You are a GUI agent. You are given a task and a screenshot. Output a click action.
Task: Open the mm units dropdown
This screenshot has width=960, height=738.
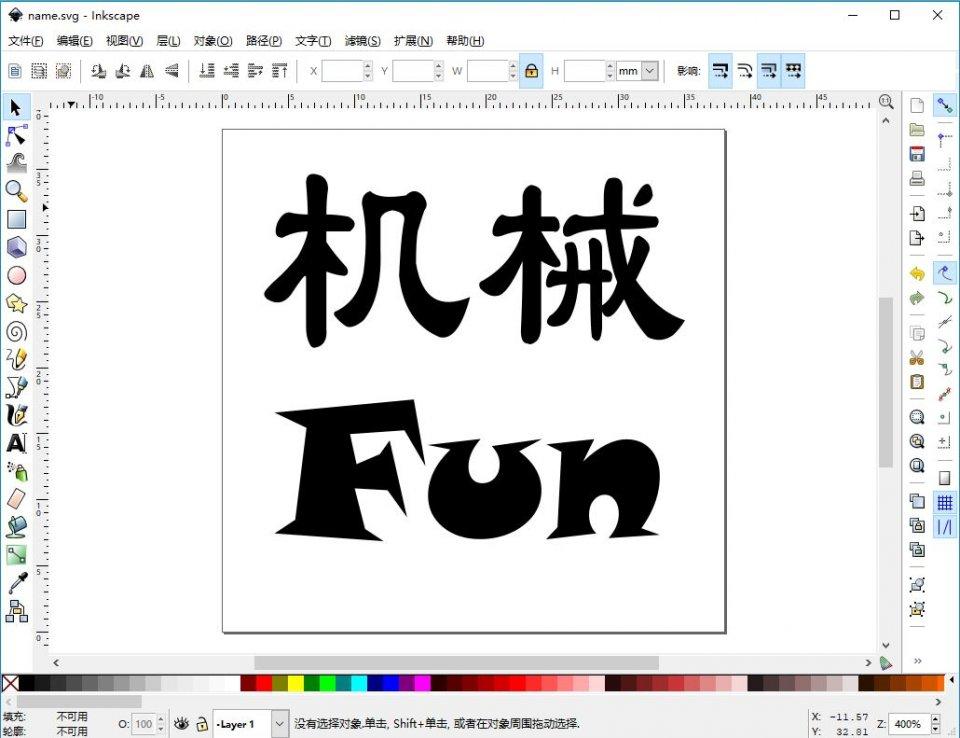coord(650,71)
